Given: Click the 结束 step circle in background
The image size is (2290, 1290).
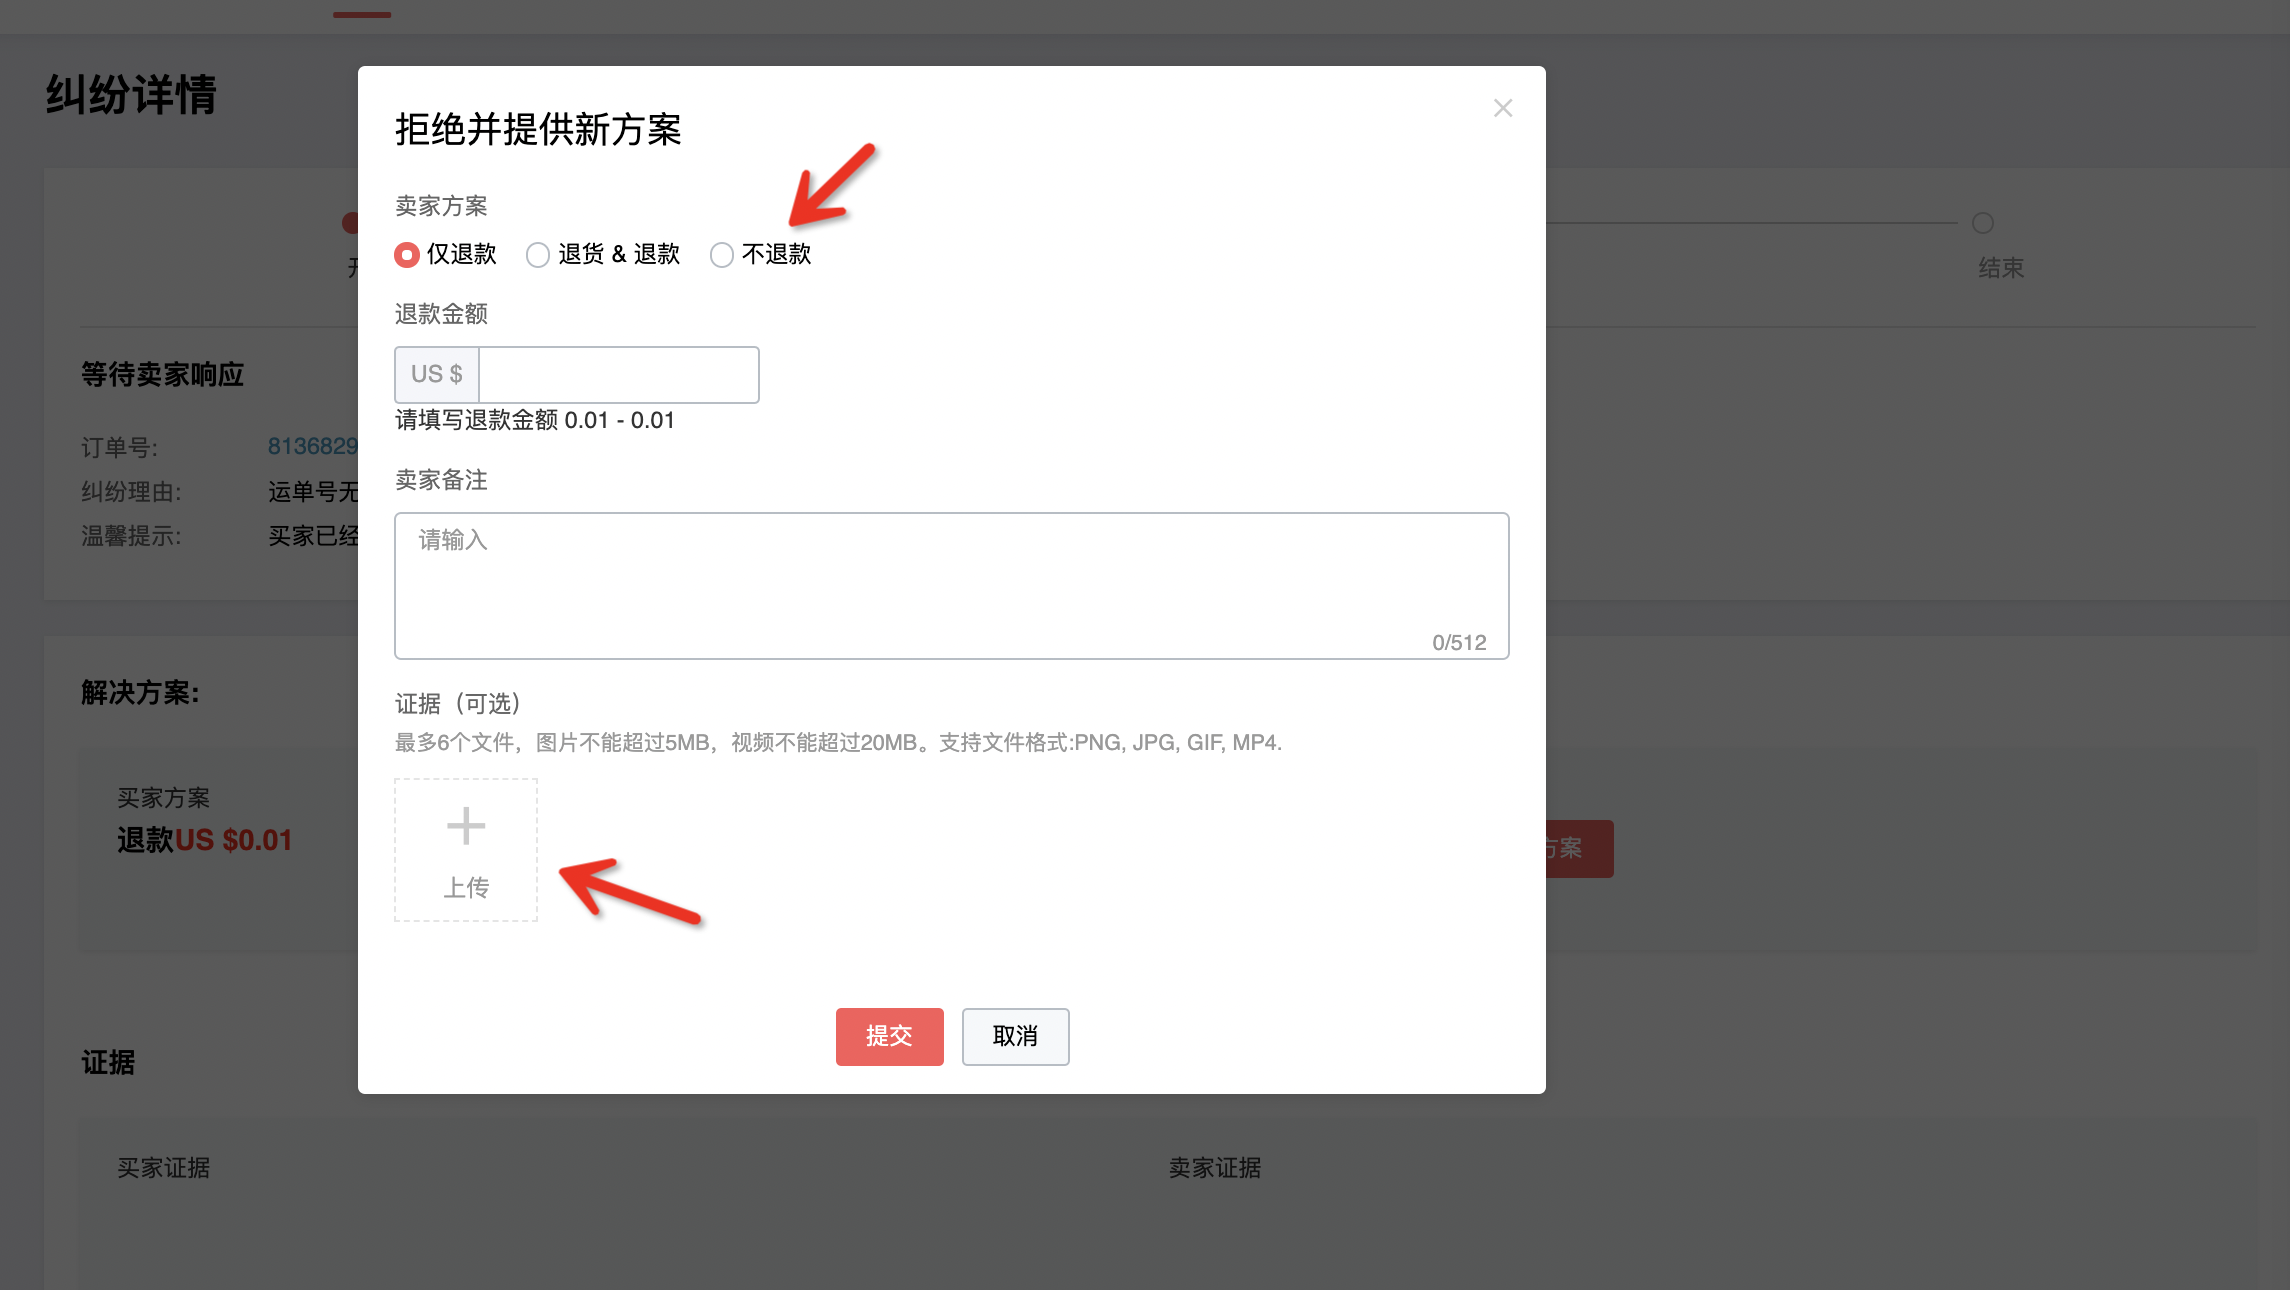Looking at the screenshot, I should tap(1982, 223).
